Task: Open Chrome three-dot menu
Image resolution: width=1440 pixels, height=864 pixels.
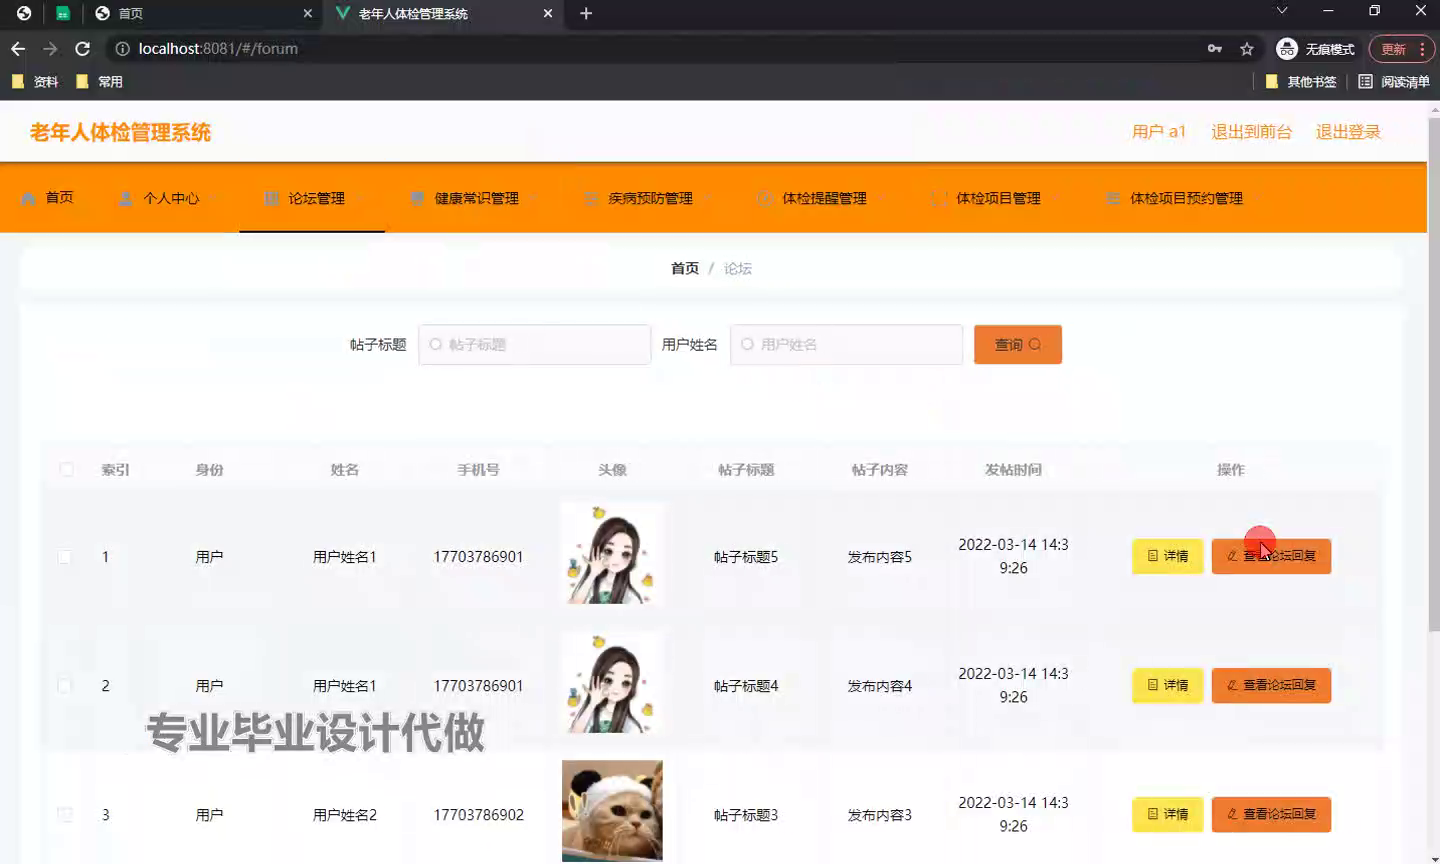Action: (x=1422, y=48)
